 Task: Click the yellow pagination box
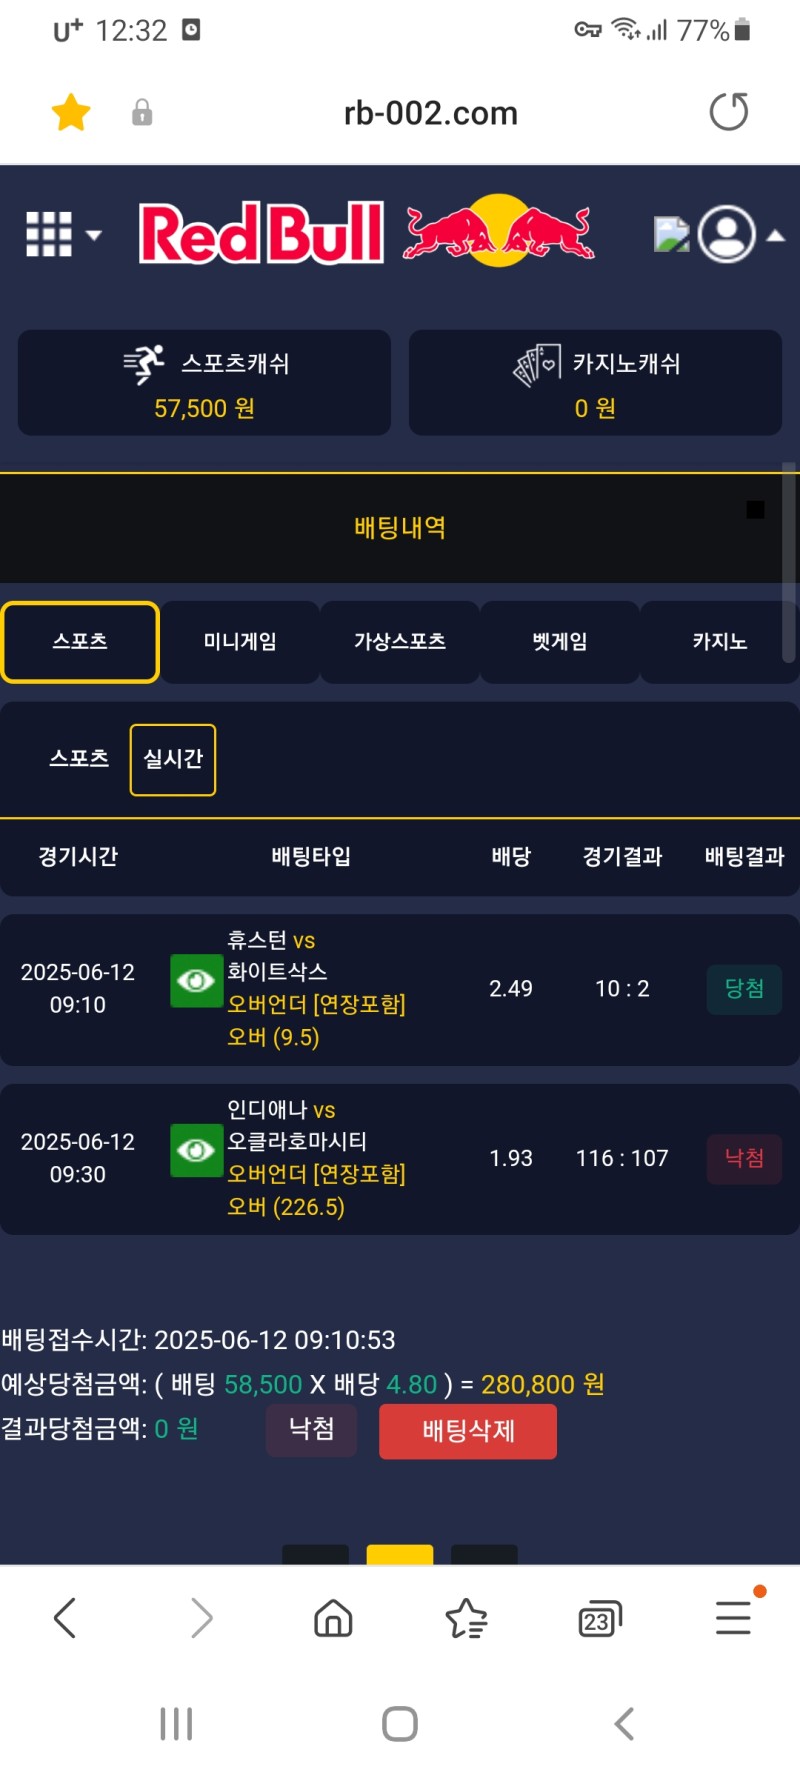click(400, 1554)
